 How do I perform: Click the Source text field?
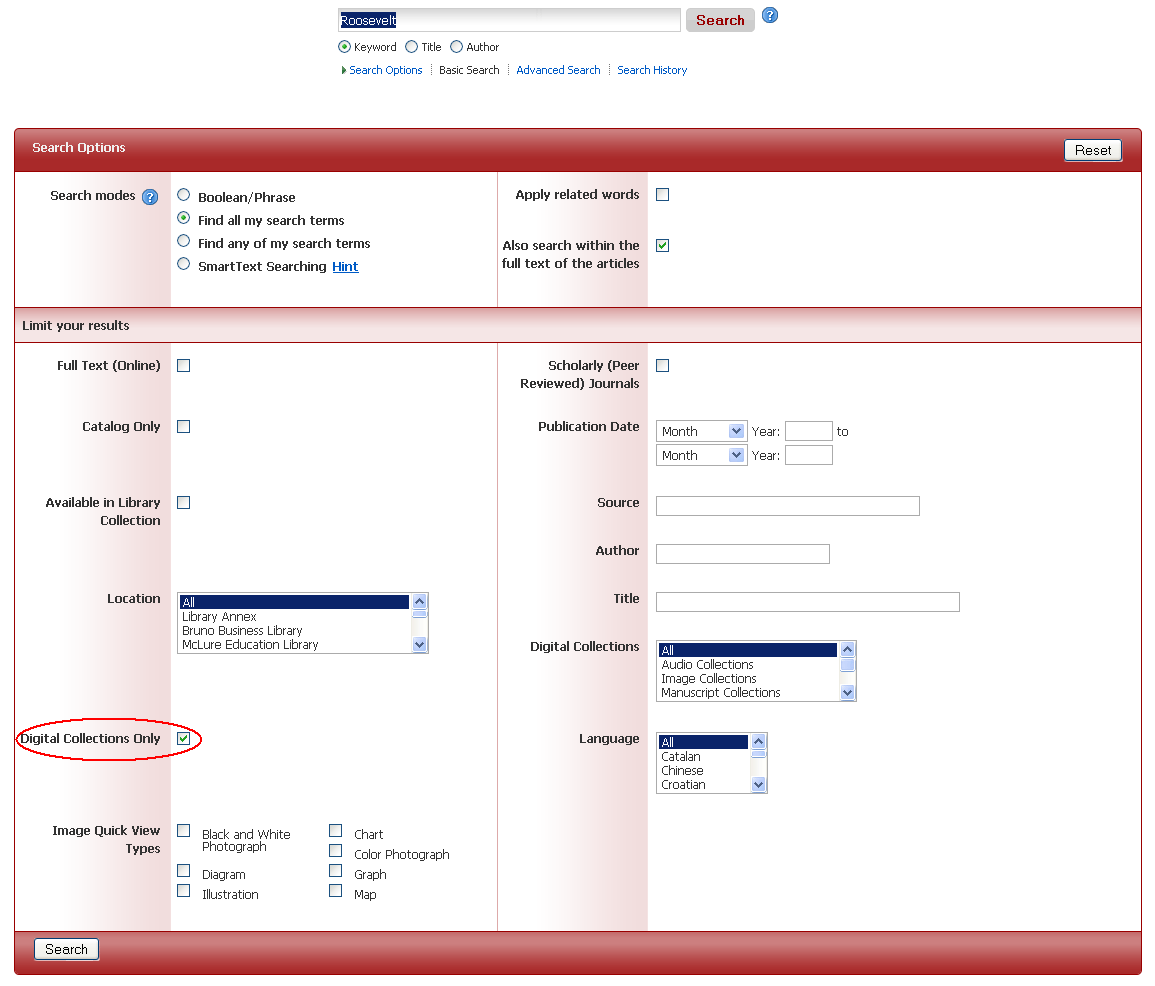pyautogui.click(x=787, y=506)
